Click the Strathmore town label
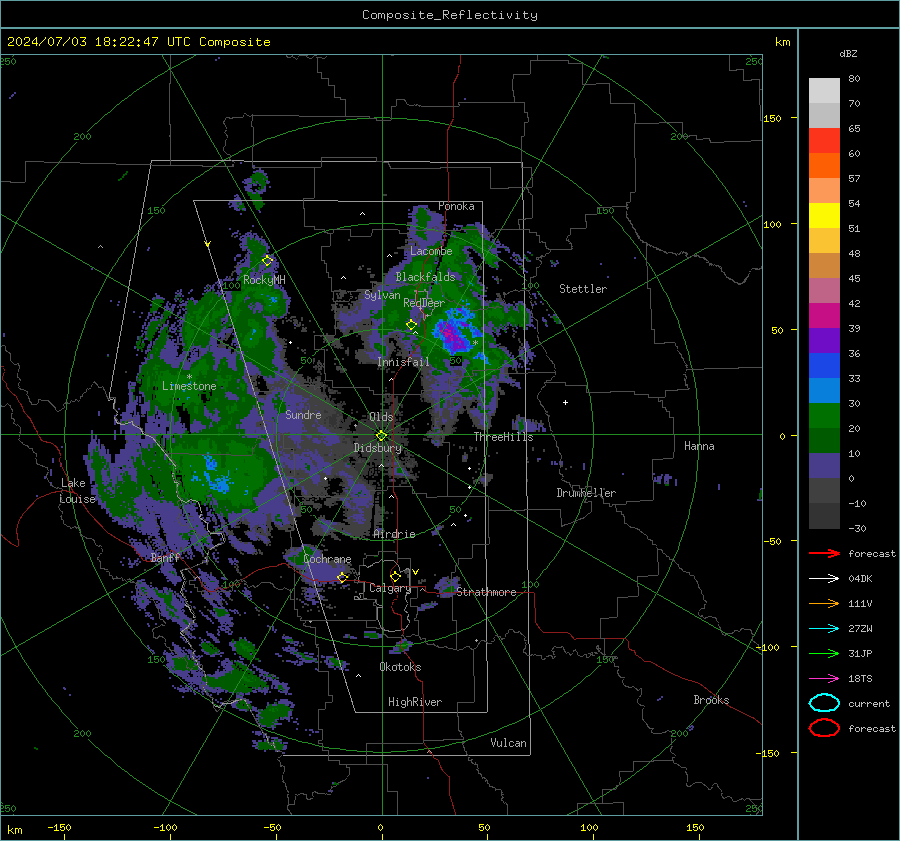 tap(486, 592)
